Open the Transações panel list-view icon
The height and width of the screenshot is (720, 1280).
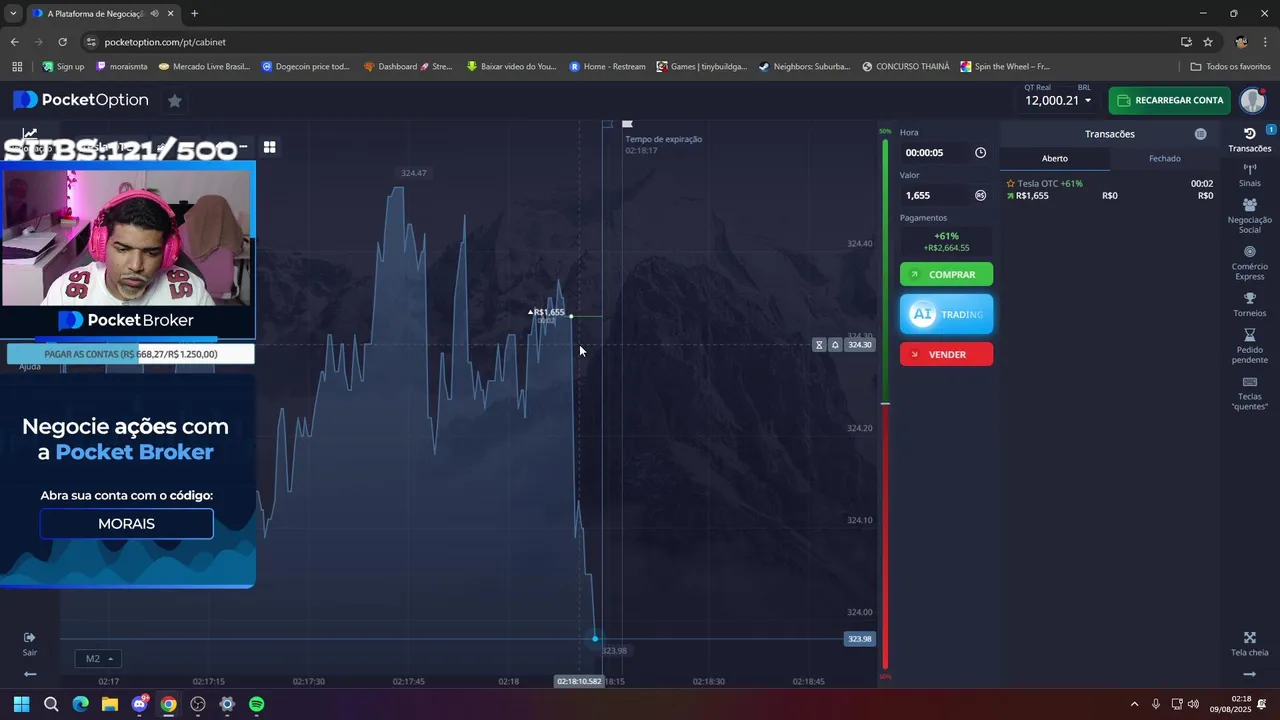click(1200, 134)
